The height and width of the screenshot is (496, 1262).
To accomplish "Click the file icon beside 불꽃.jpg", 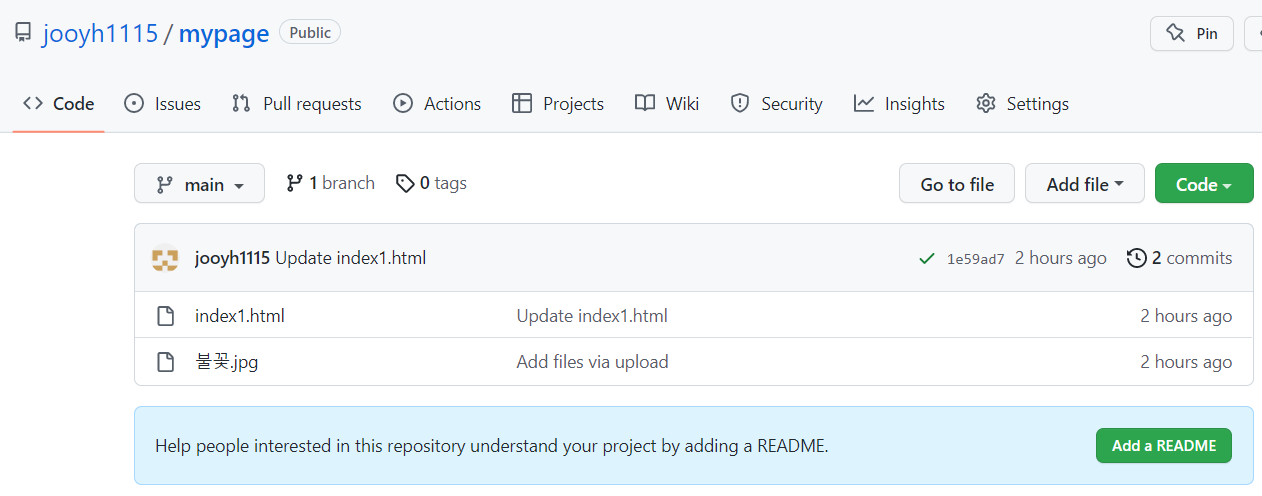I will pyautogui.click(x=166, y=362).
